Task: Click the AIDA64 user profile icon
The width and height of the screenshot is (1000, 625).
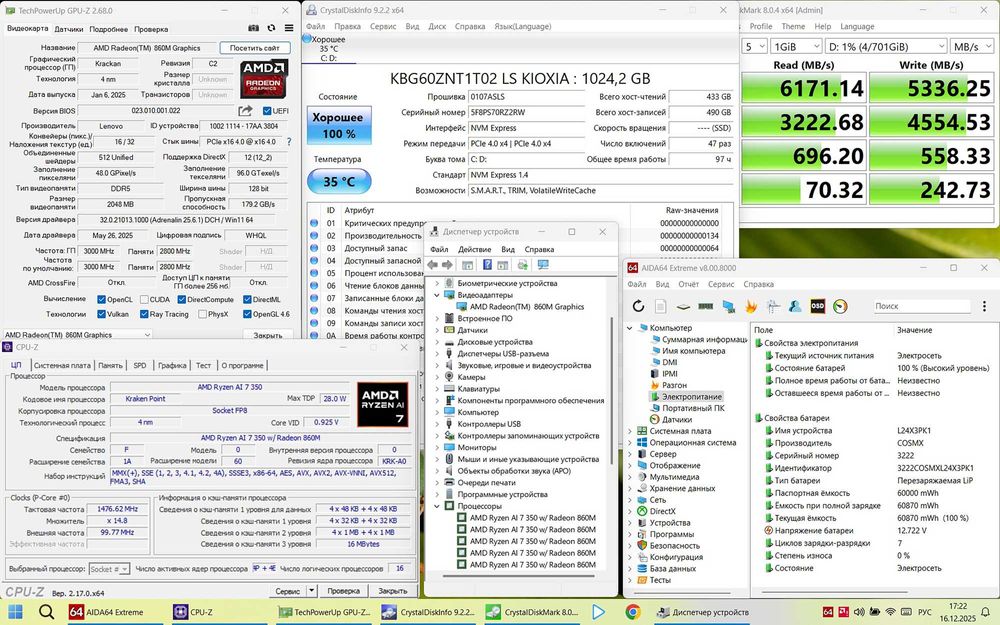Action: 795,306
